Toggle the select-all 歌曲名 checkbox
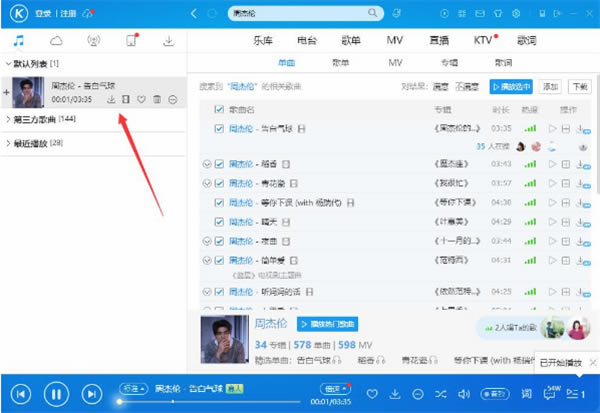Screen dimensions: 600x413 (x=220, y=108)
